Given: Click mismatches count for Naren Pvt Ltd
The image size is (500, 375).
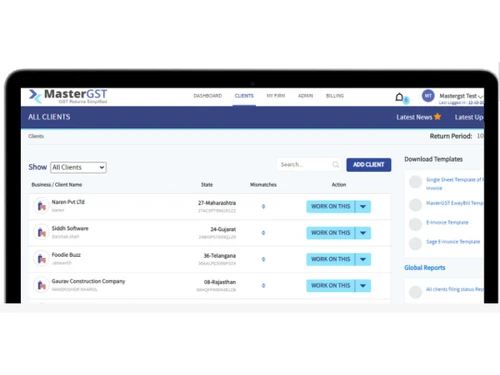Looking at the screenshot, I should [263, 207].
